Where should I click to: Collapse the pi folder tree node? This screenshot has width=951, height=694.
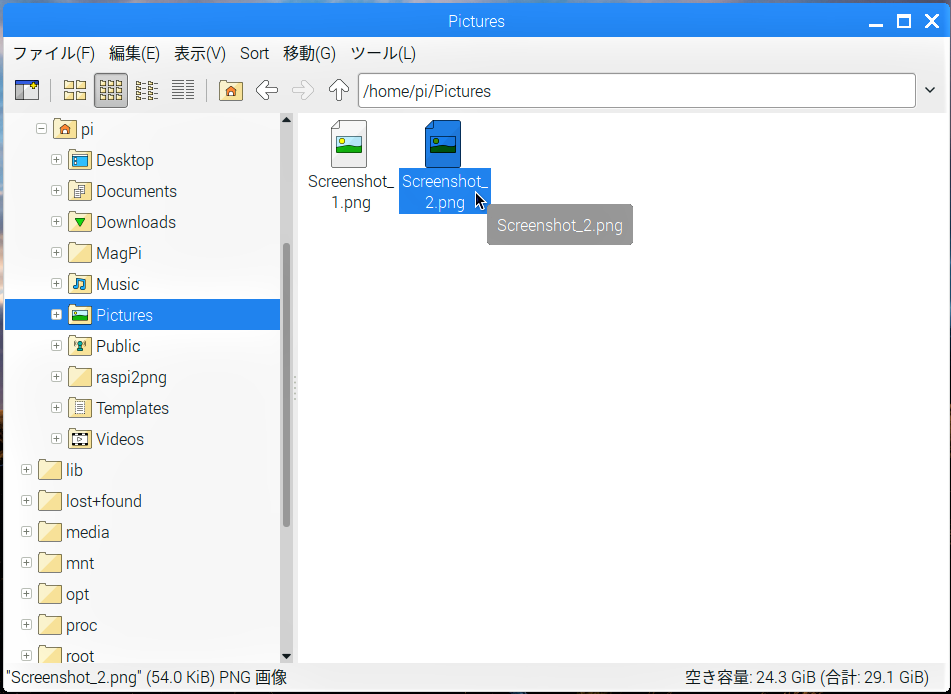(x=41, y=129)
